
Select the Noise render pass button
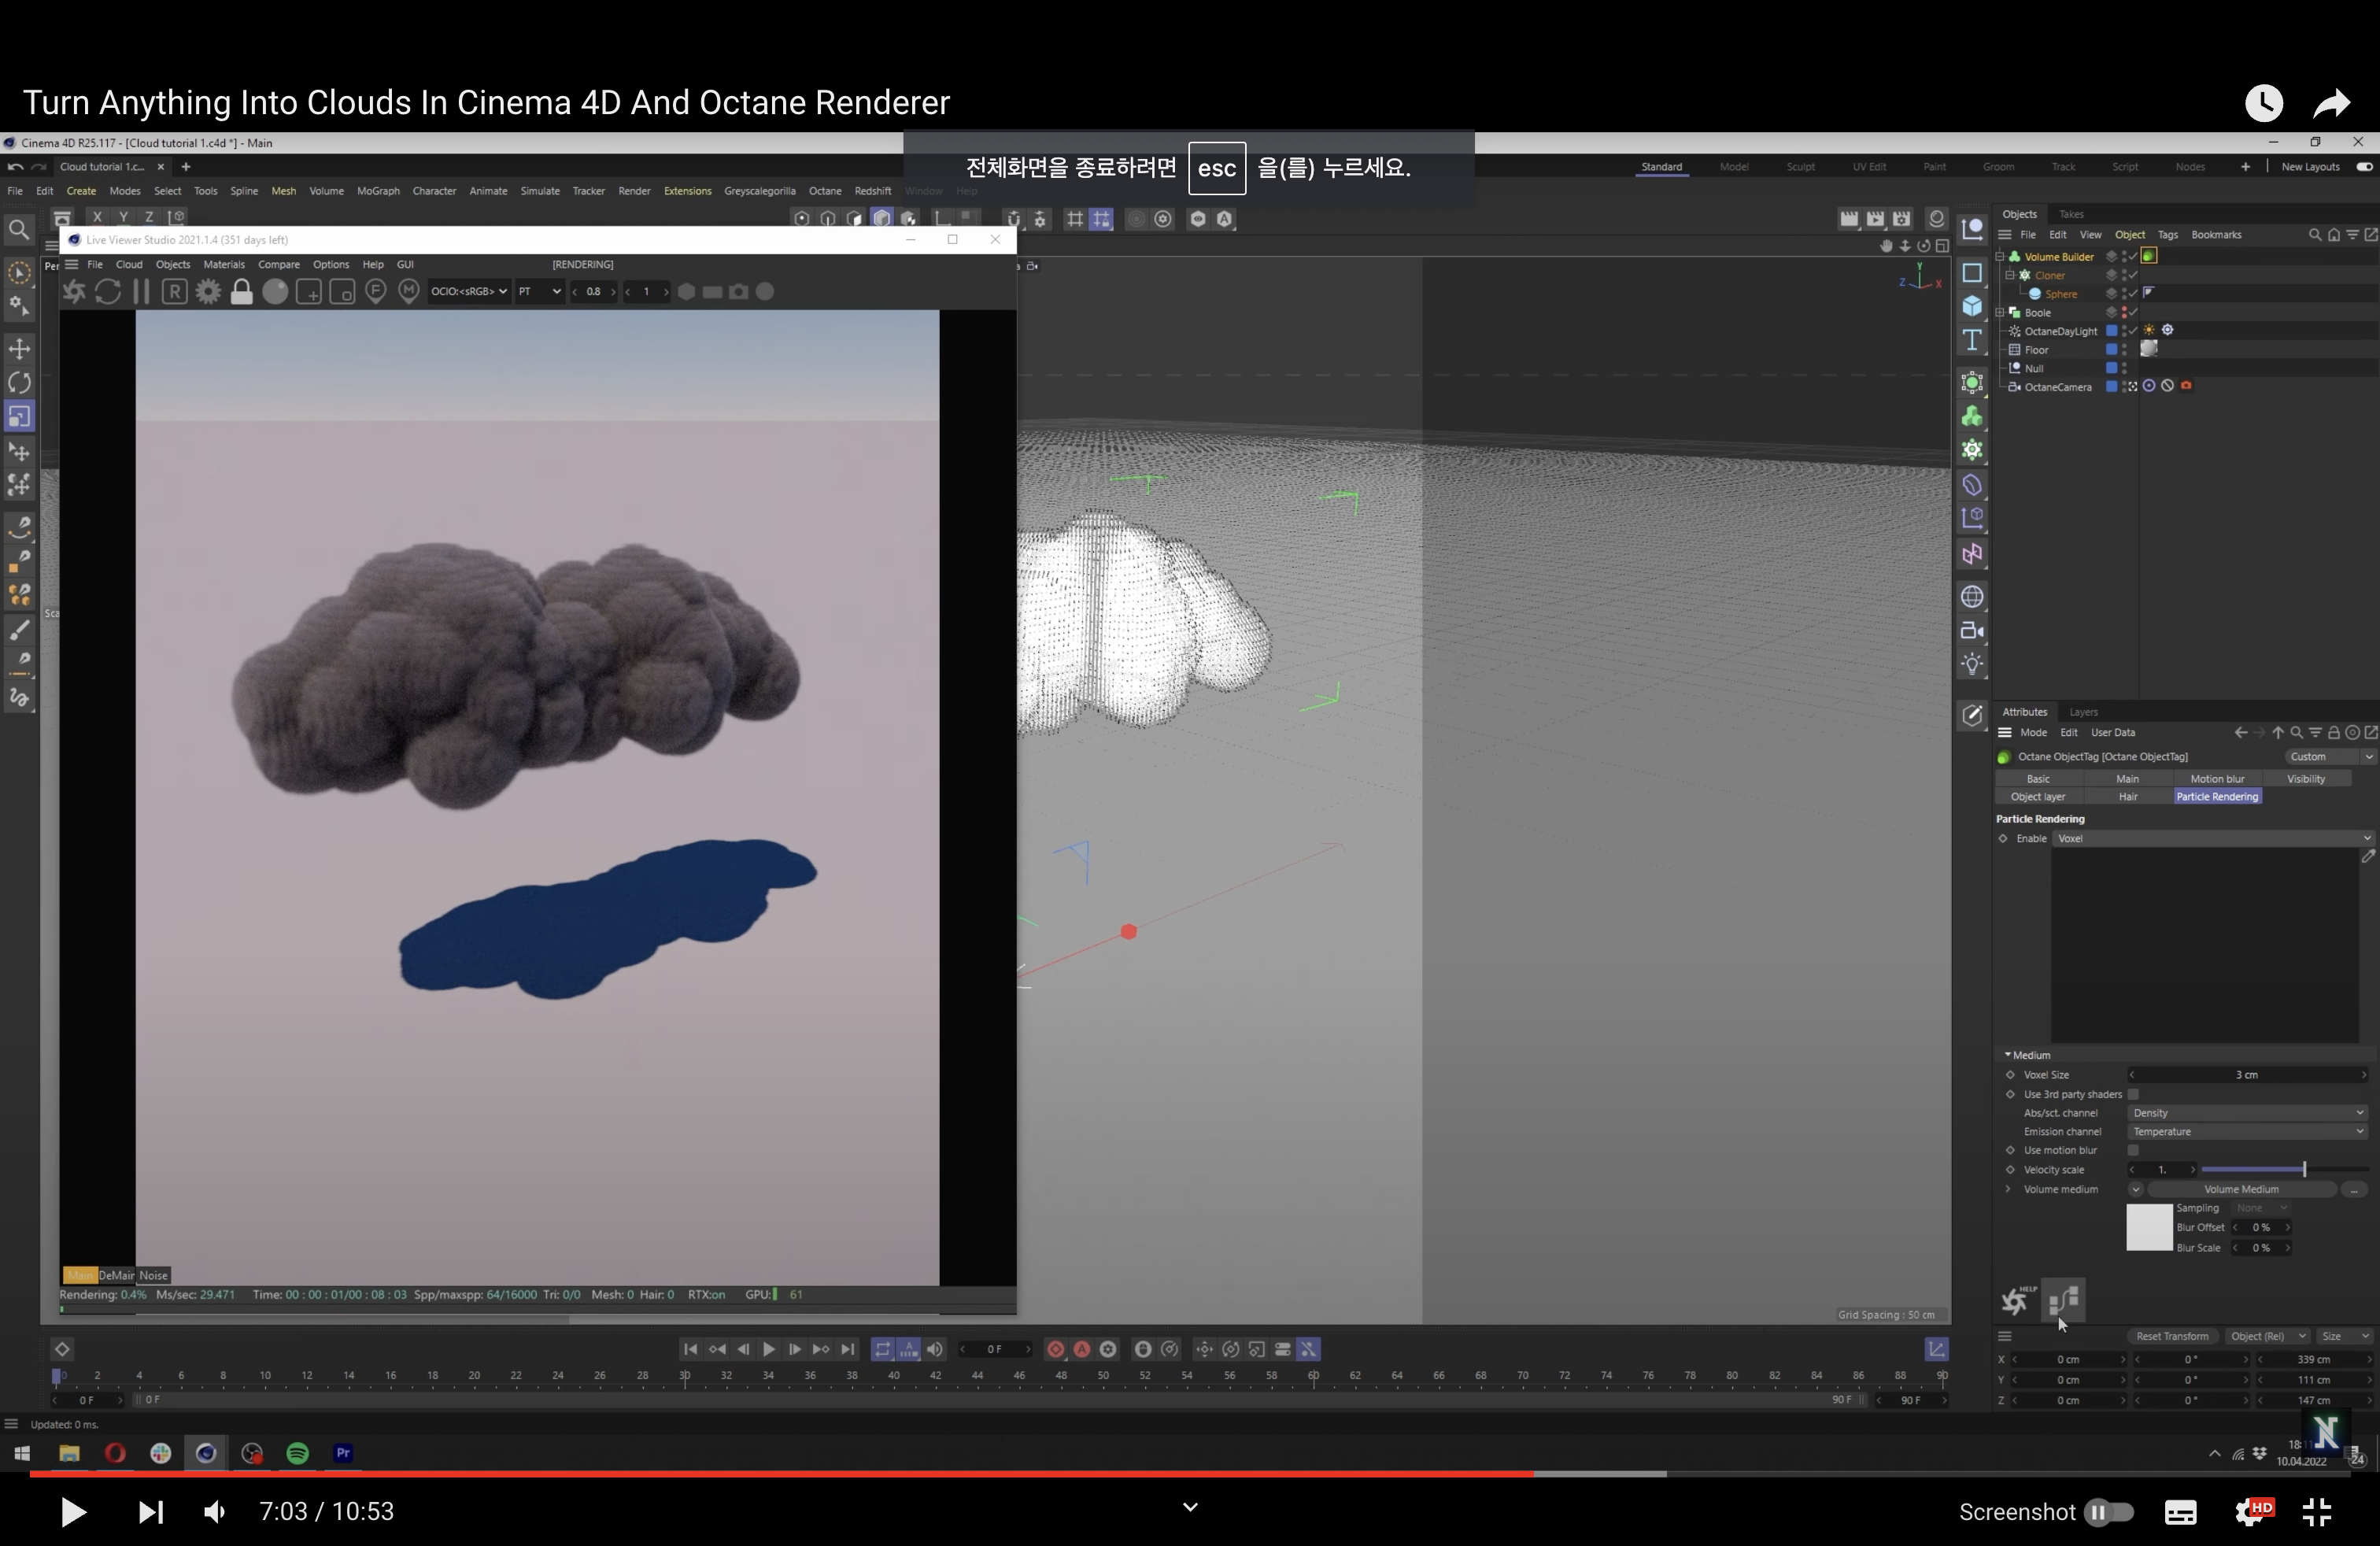[153, 1275]
